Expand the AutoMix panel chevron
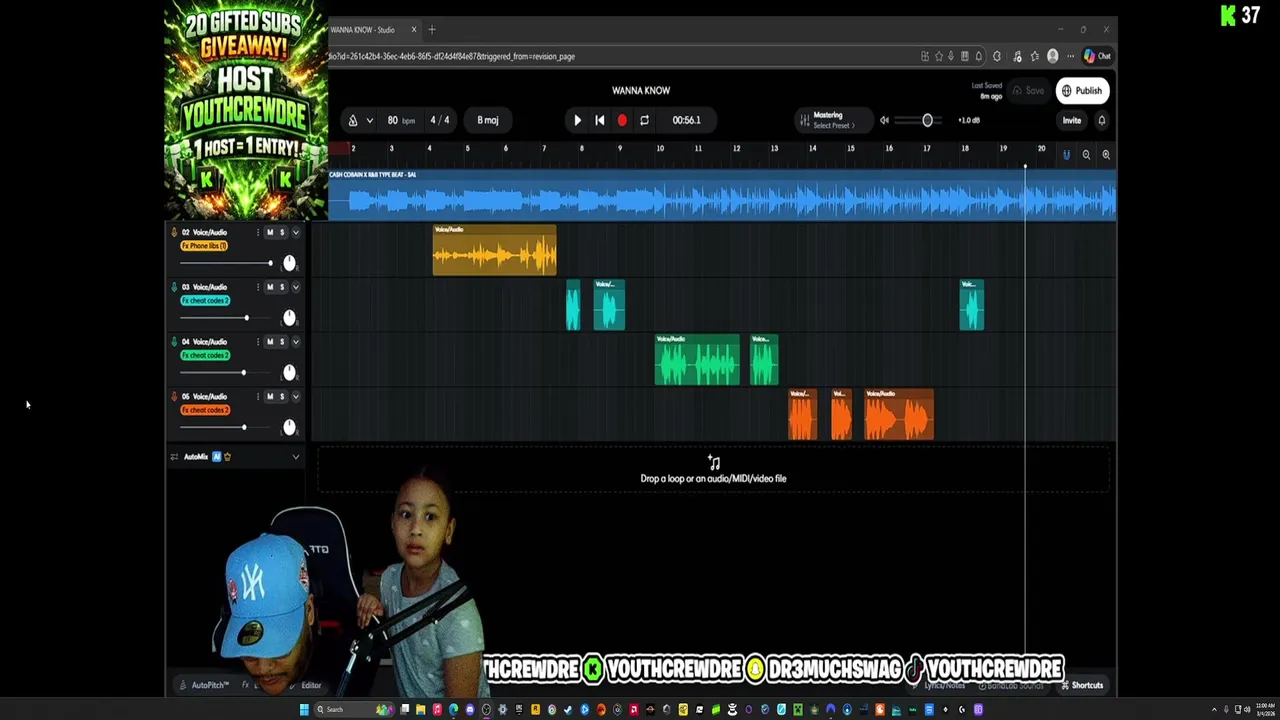1280x720 pixels. [x=295, y=457]
